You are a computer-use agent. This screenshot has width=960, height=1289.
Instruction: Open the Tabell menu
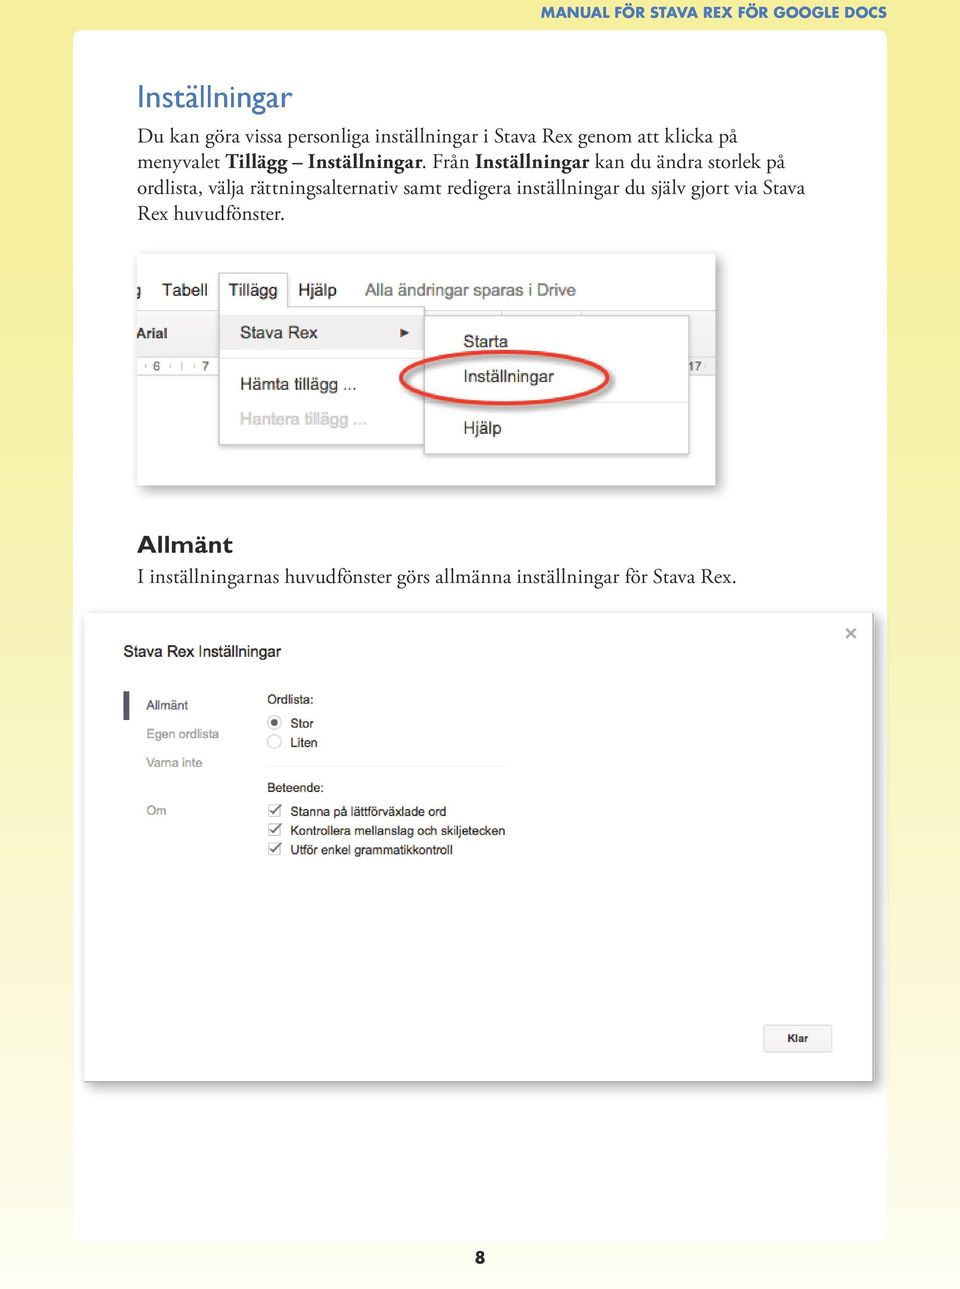tap(185, 290)
